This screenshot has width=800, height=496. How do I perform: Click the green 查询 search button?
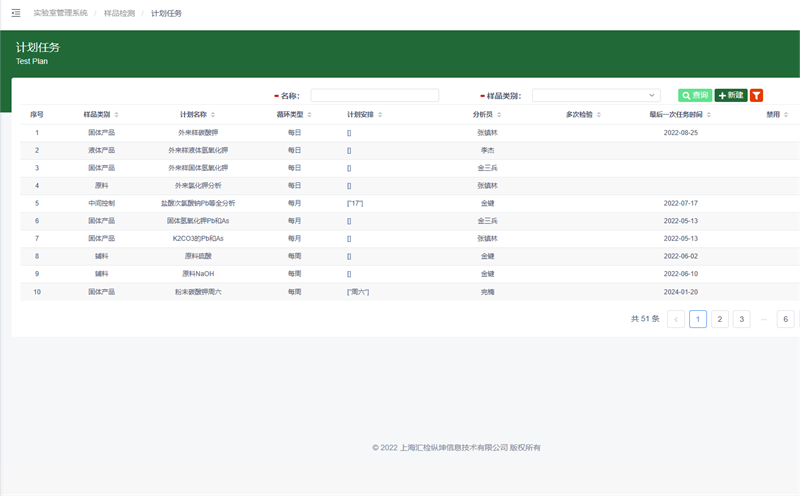tap(694, 95)
